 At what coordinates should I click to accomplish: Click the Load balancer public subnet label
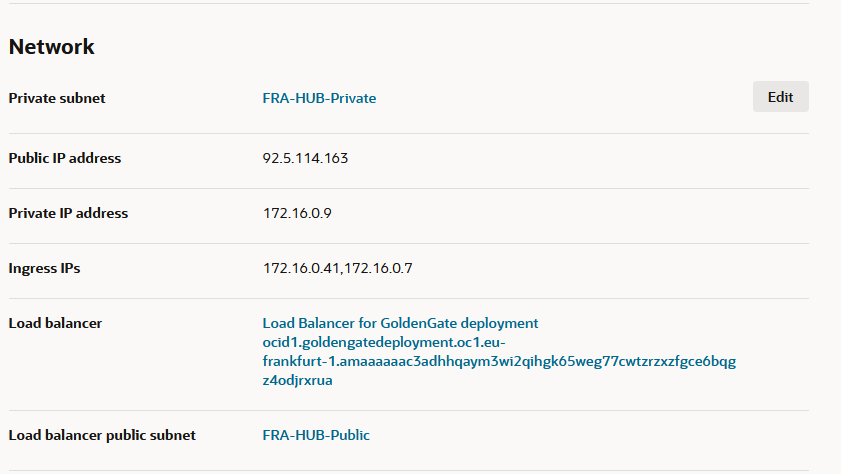(x=102, y=435)
